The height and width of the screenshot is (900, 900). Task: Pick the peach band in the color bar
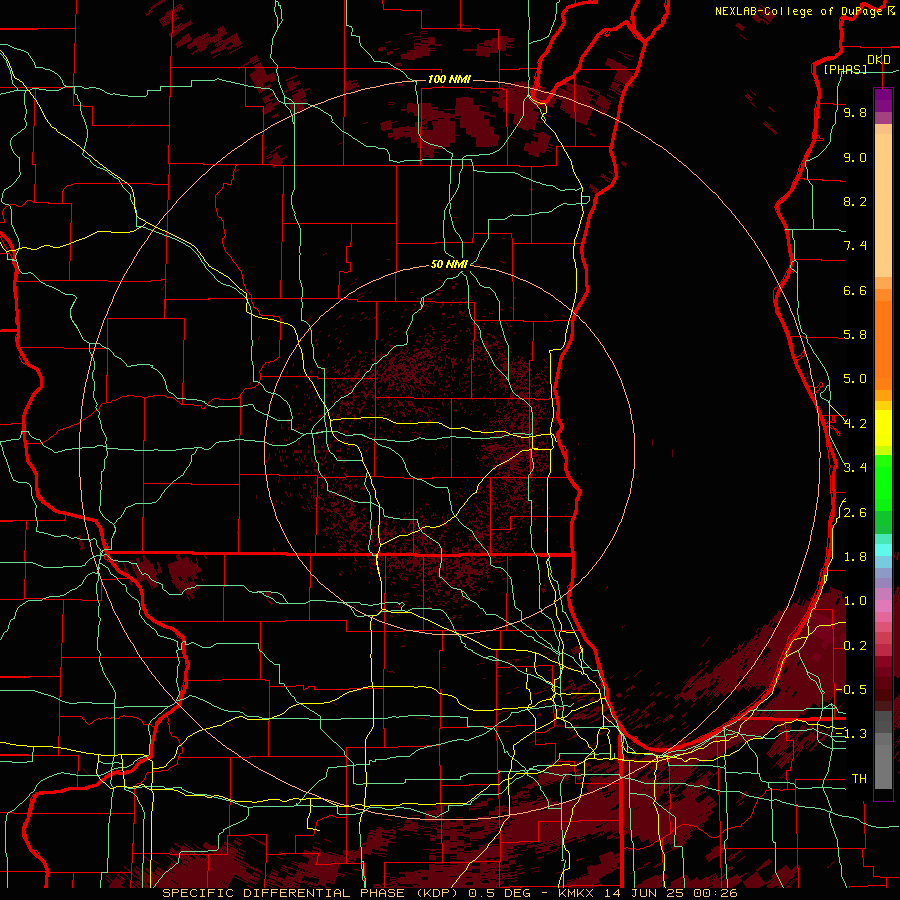[x=883, y=205]
